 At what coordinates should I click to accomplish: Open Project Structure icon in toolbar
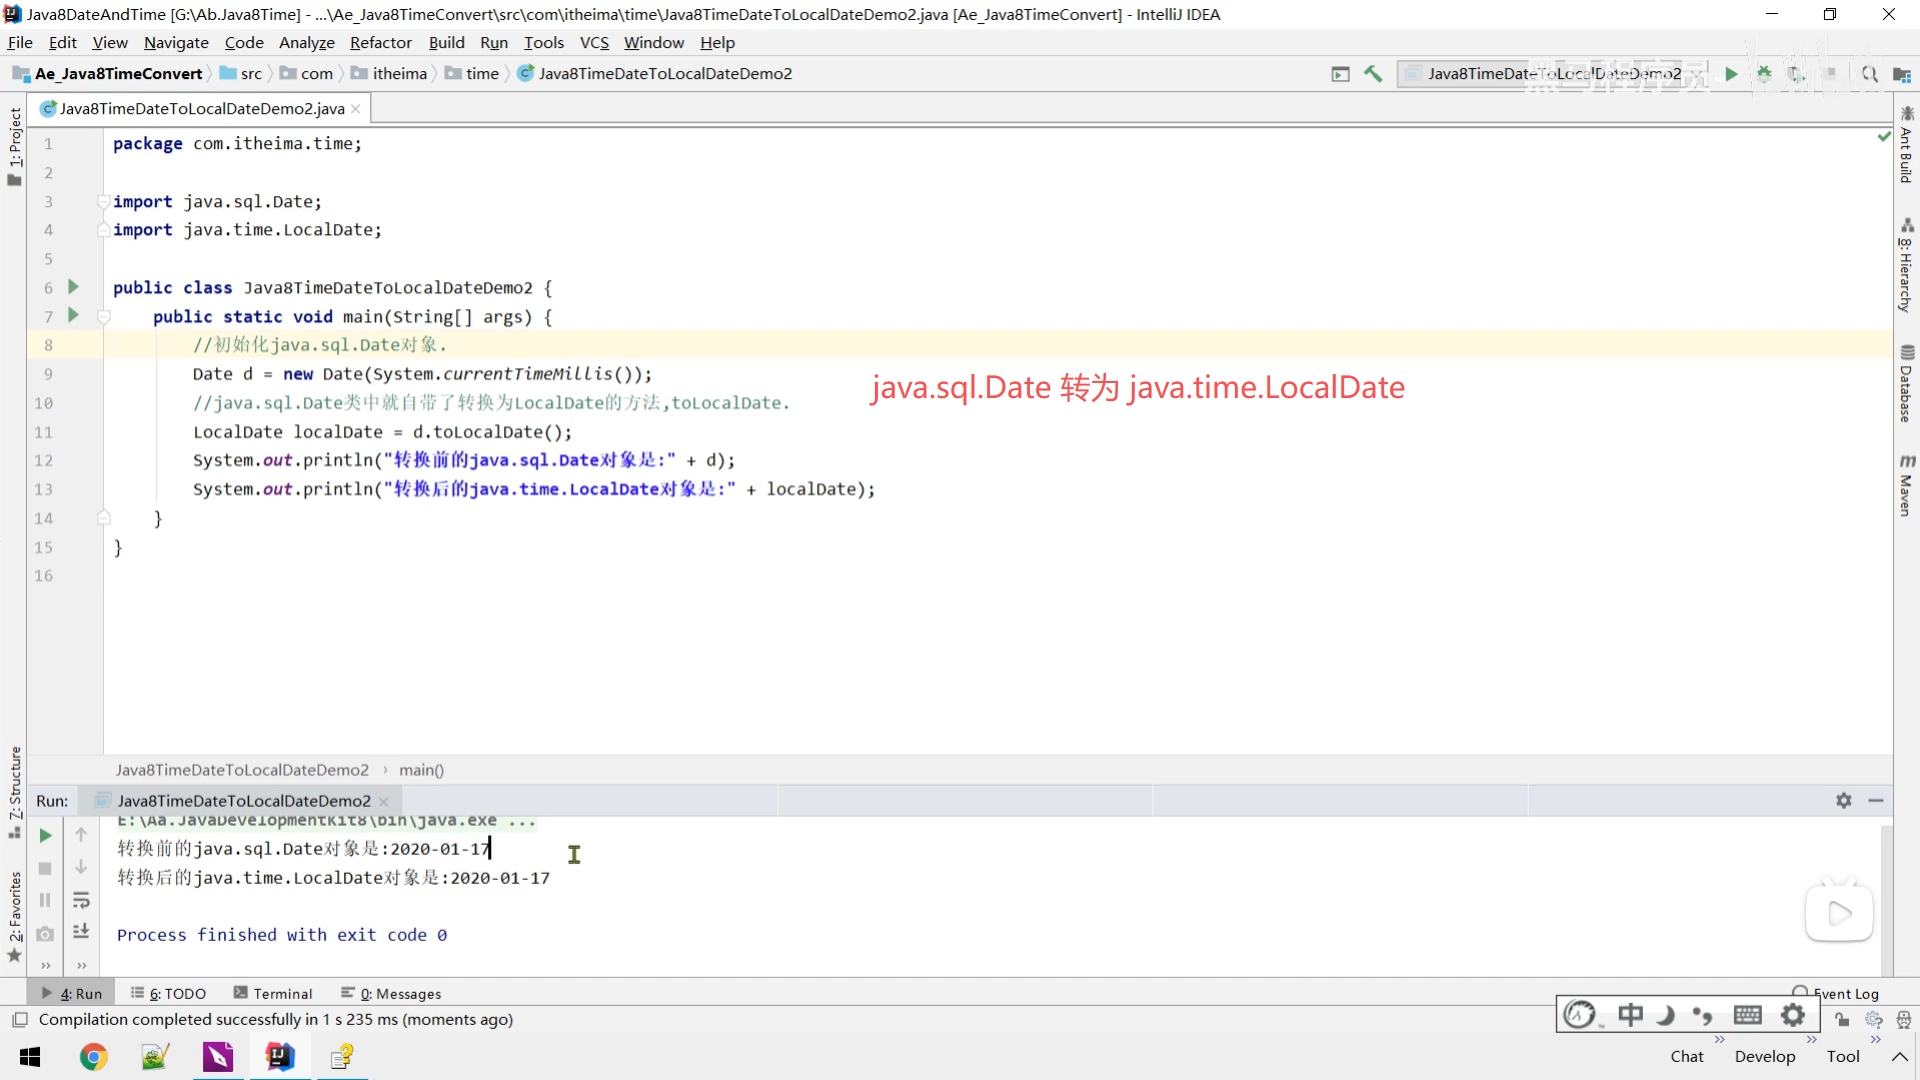coord(1902,74)
